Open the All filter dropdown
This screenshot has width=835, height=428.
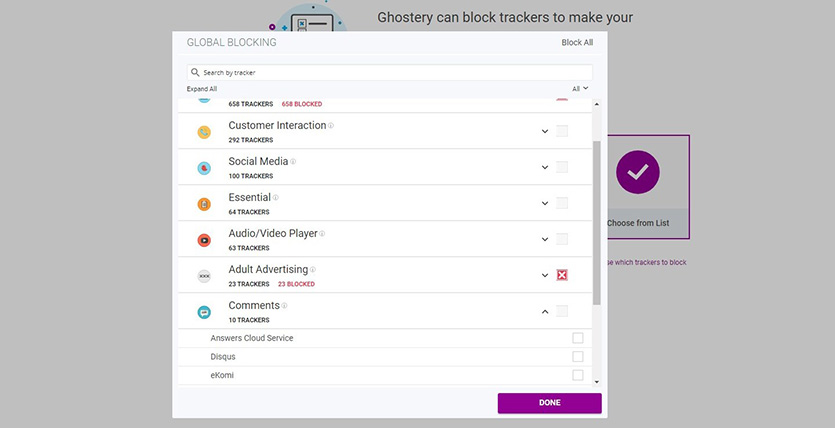(x=580, y=89)
